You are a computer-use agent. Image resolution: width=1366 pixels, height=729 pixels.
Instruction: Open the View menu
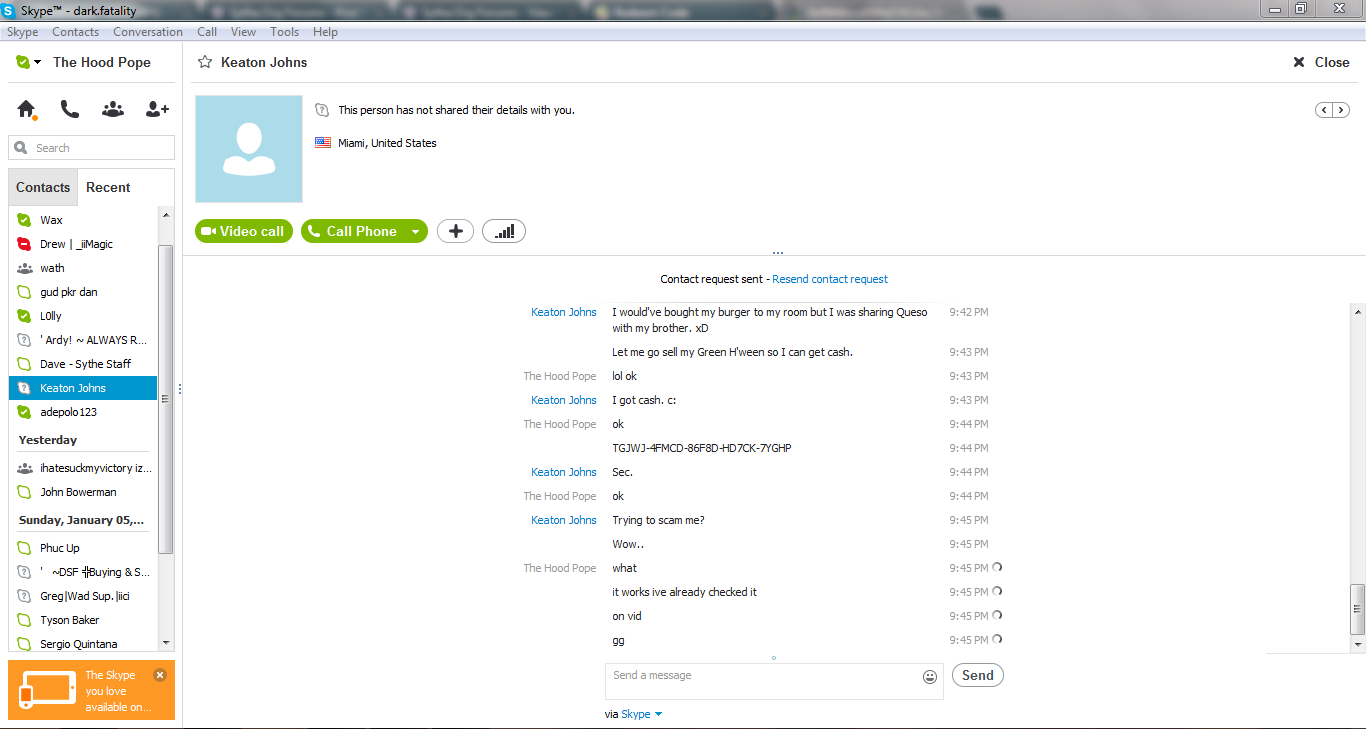coord(244,32)
